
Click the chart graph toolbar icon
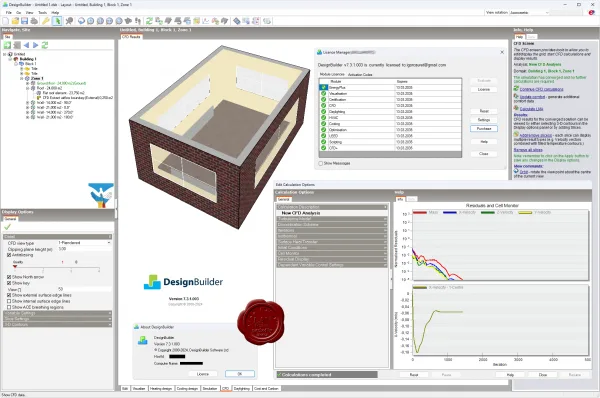206,21
